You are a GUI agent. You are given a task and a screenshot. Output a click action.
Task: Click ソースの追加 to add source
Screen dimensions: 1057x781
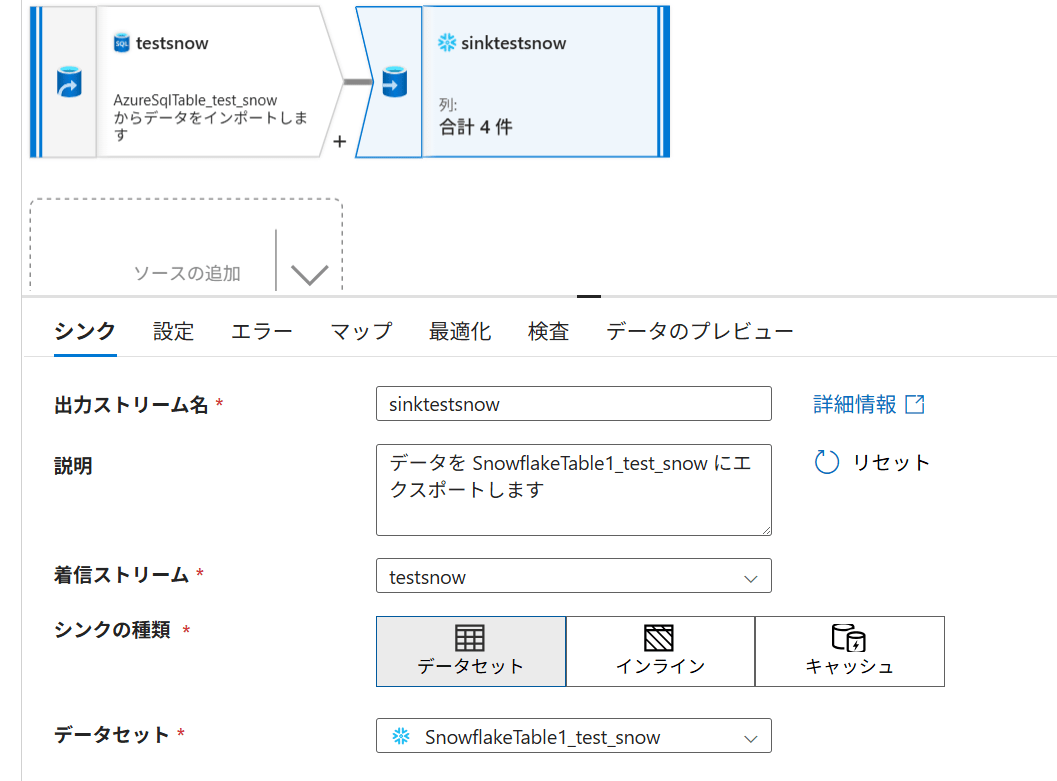[187, 273]
